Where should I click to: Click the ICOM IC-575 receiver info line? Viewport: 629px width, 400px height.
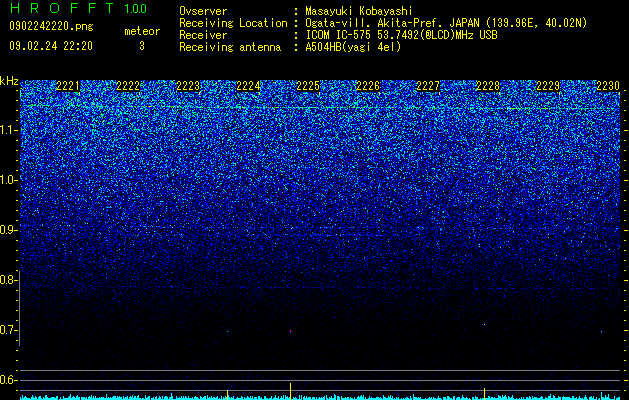pos(401,35)
